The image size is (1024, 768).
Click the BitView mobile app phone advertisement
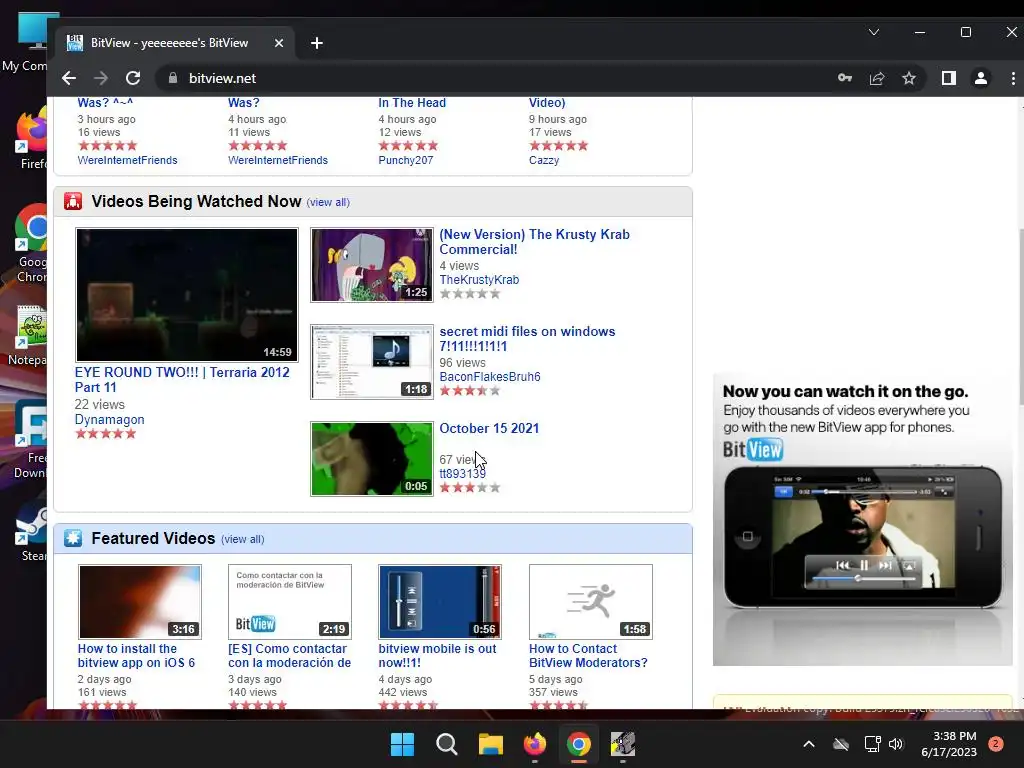click(x=862, y=519)
